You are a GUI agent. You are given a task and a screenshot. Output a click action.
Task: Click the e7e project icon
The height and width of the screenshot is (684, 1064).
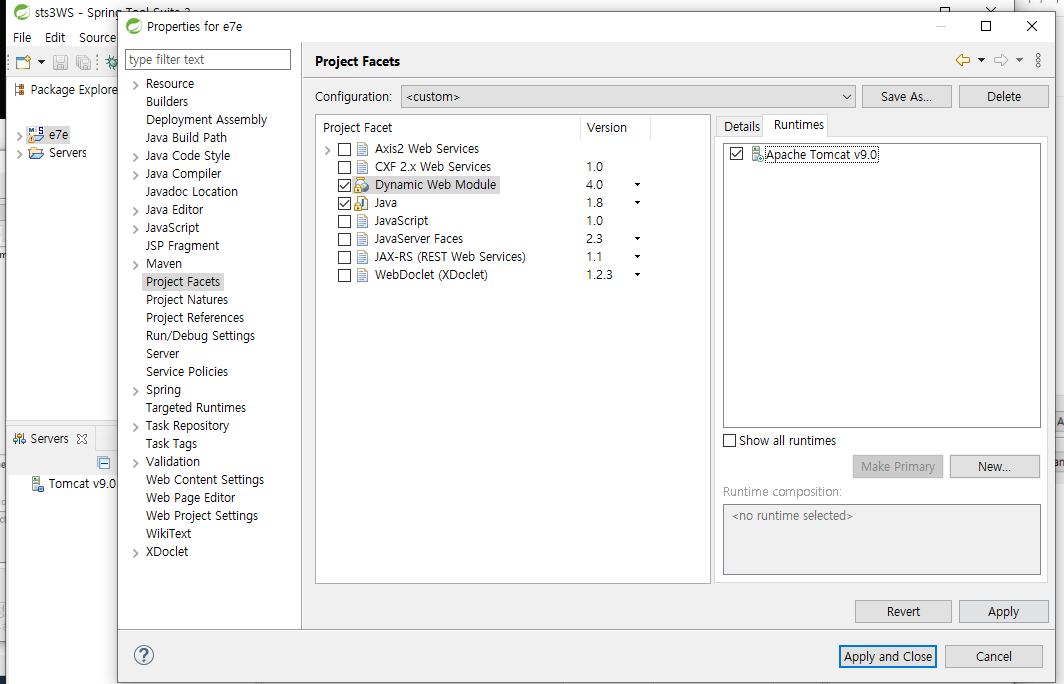click(x=36, y=134)
